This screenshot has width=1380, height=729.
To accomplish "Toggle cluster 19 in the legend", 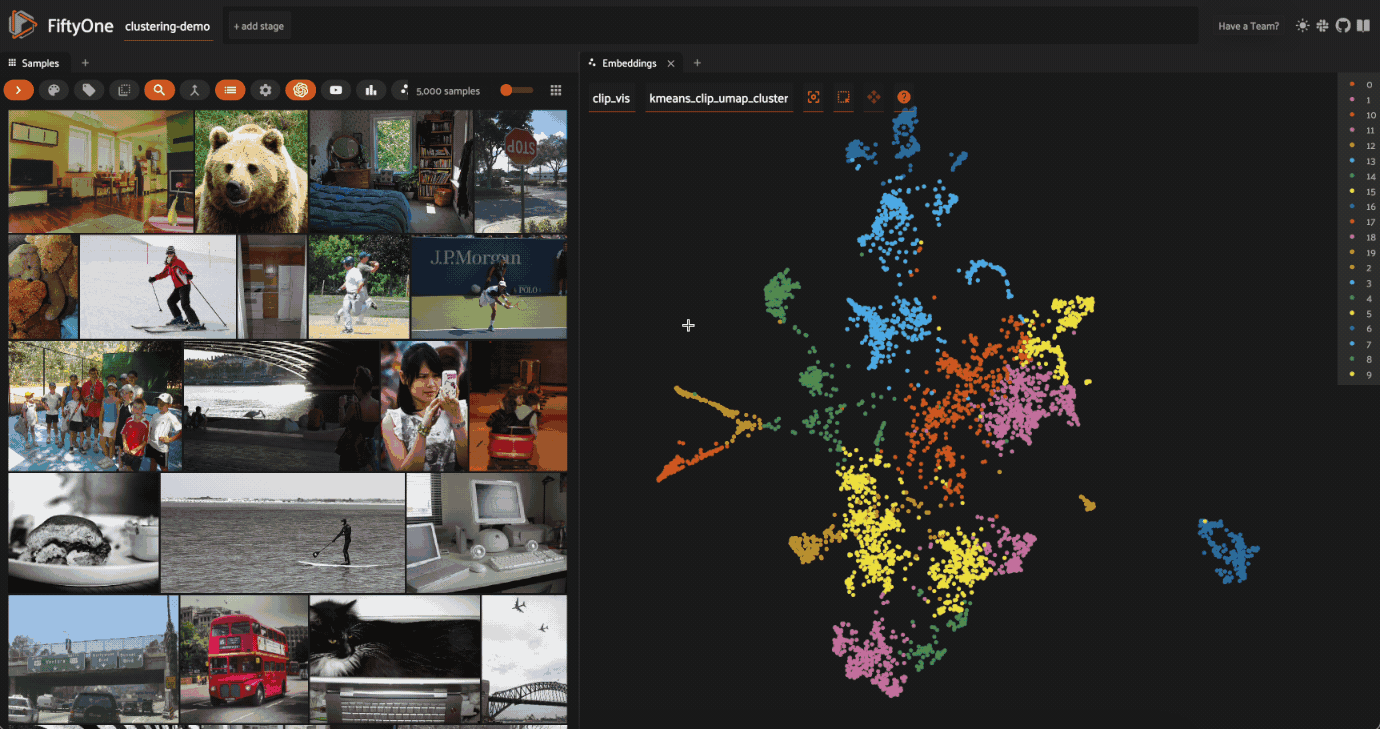I will click(x=1361, y=252).
